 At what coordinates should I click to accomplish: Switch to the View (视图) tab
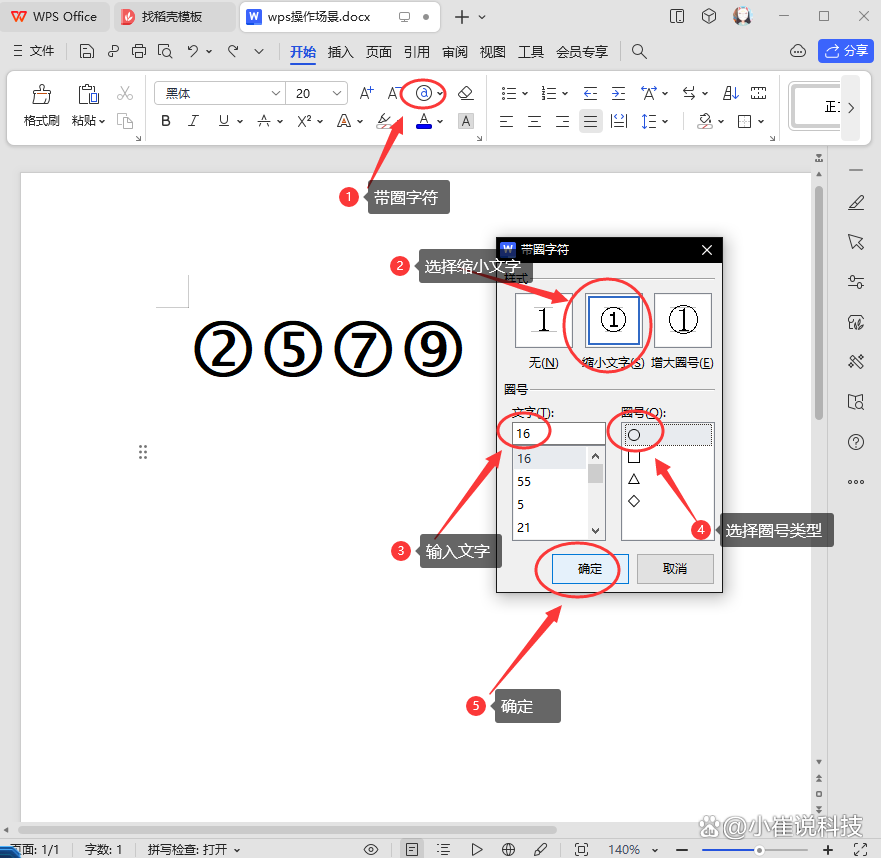pyautogui.click(x=492, y=52)
